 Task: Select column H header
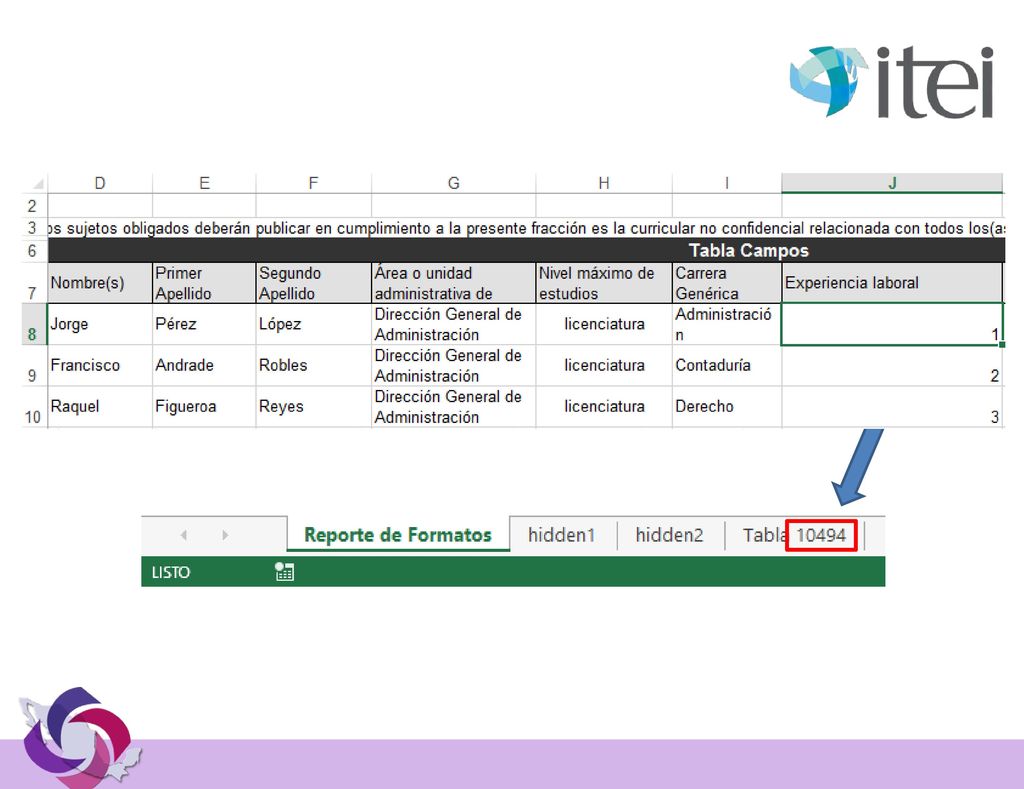pos(604,184)
